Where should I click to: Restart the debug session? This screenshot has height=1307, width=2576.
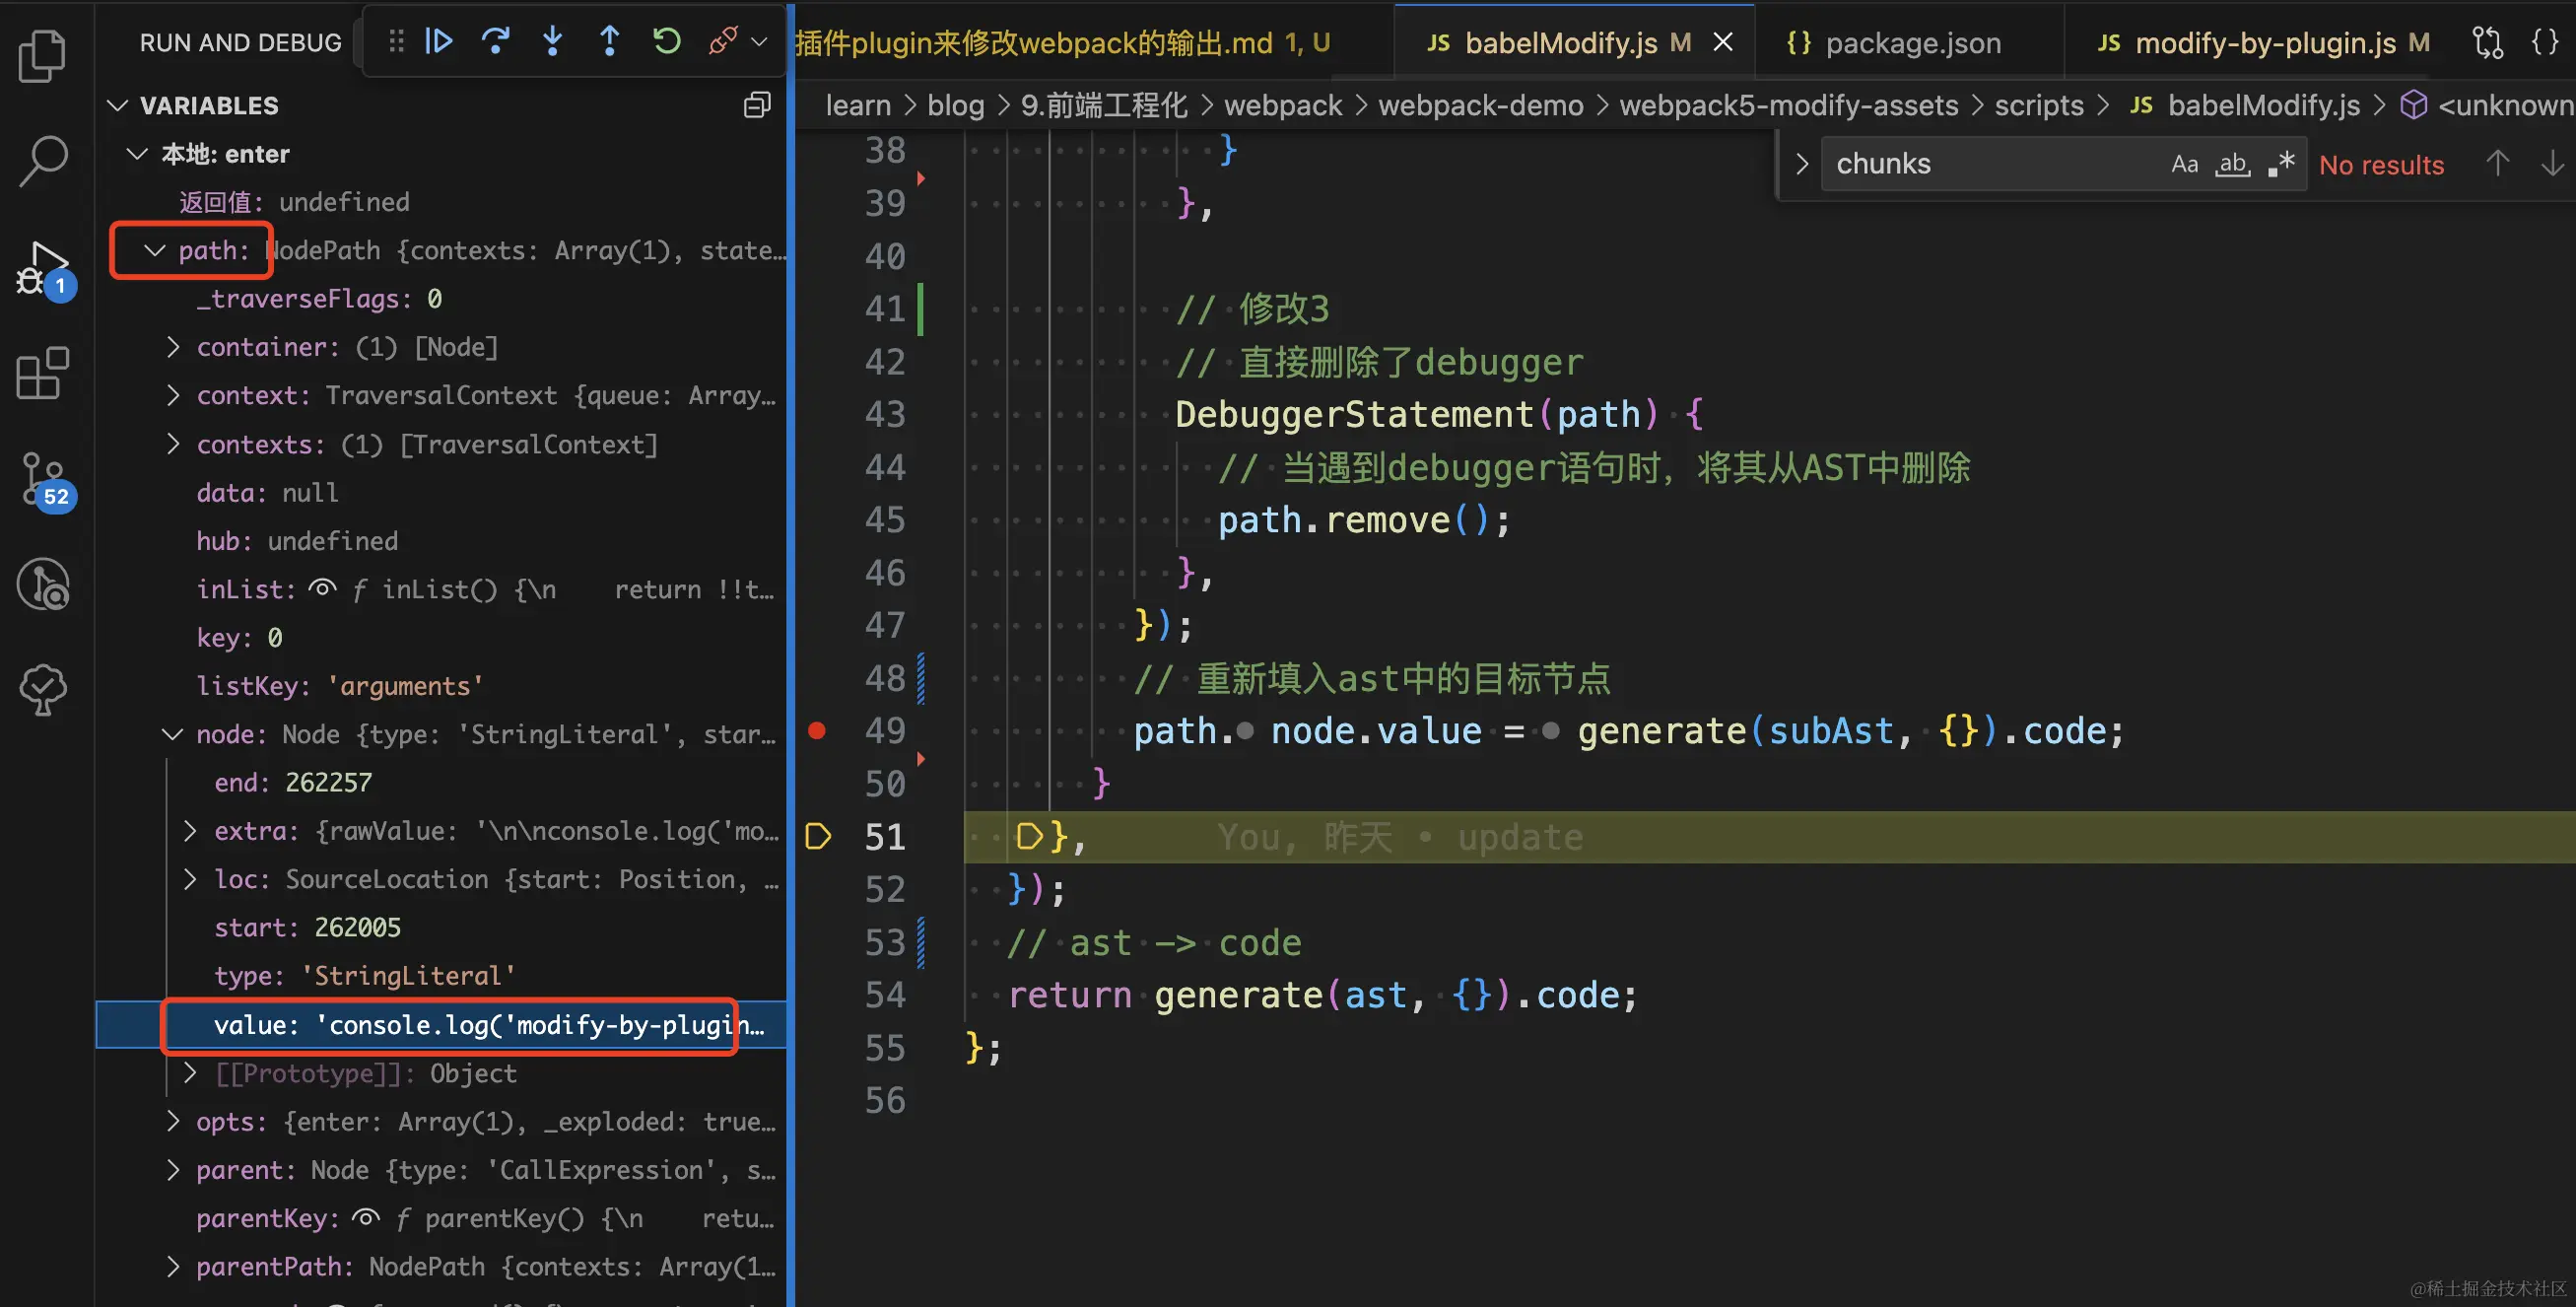[666, 41]
